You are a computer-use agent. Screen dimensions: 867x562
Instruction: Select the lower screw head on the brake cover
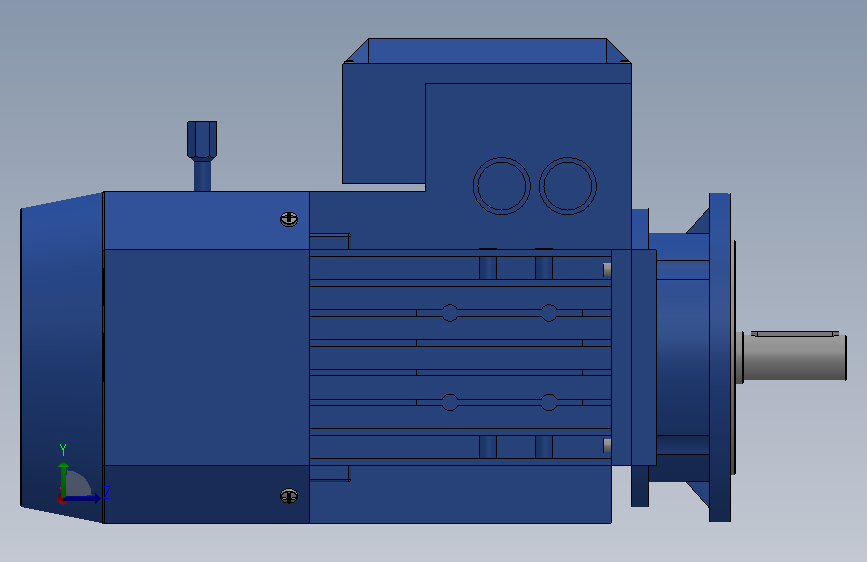289,496
